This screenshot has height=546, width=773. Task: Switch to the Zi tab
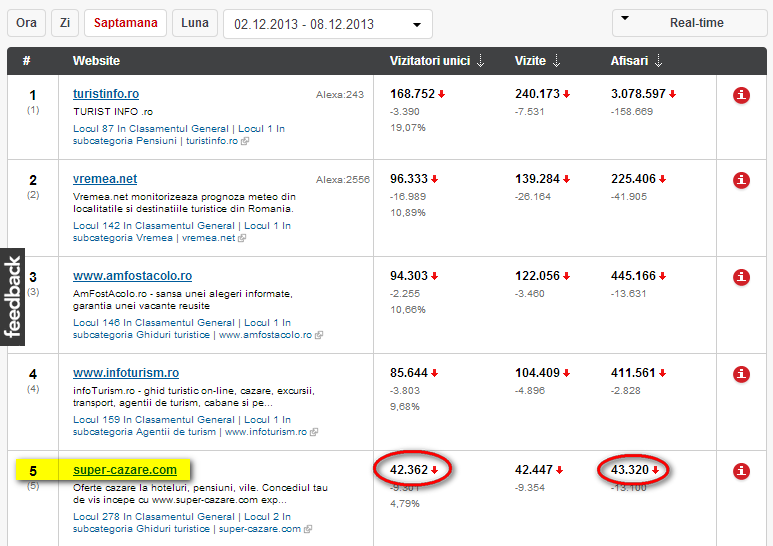(x=66, y=22)
